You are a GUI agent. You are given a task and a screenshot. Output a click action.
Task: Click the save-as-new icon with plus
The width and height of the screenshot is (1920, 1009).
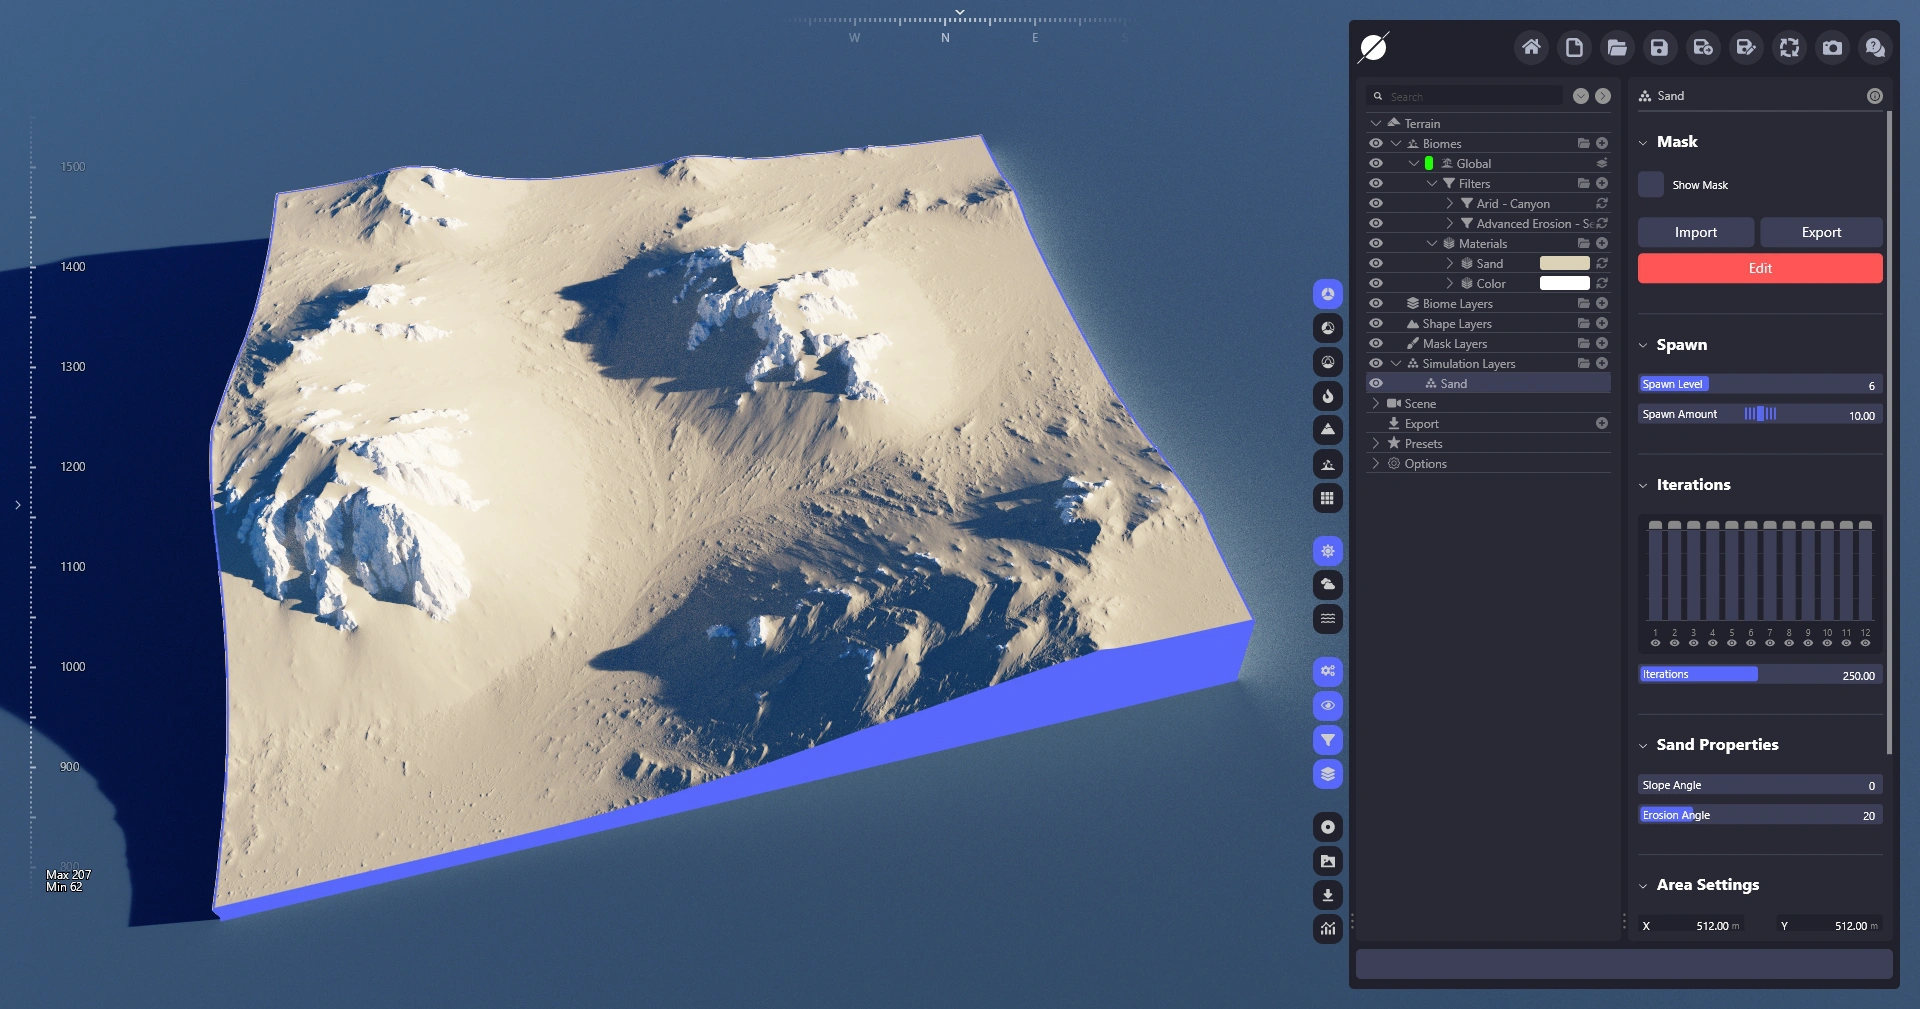pyautogui.click(x=1703, y=47)
